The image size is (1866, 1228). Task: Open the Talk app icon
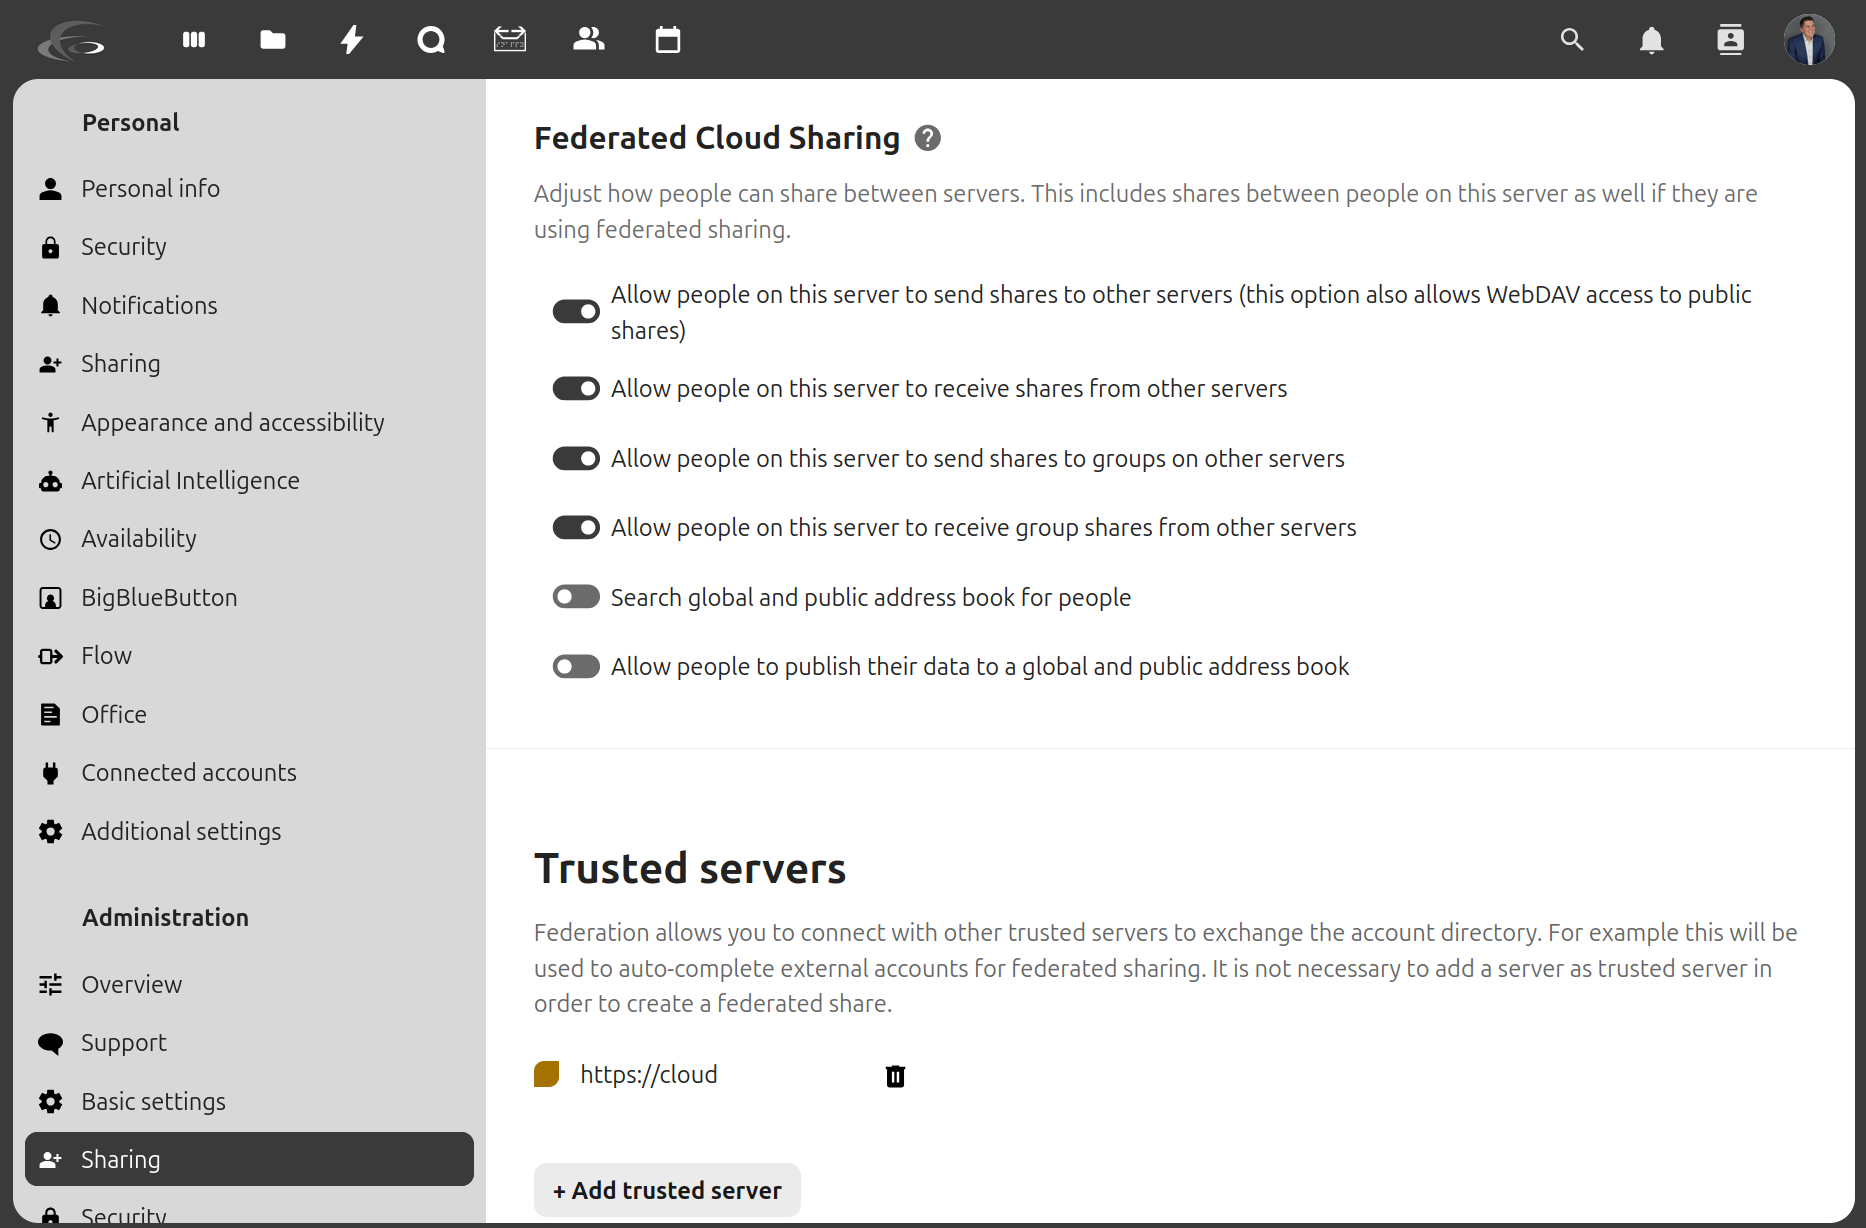[431, 40]
